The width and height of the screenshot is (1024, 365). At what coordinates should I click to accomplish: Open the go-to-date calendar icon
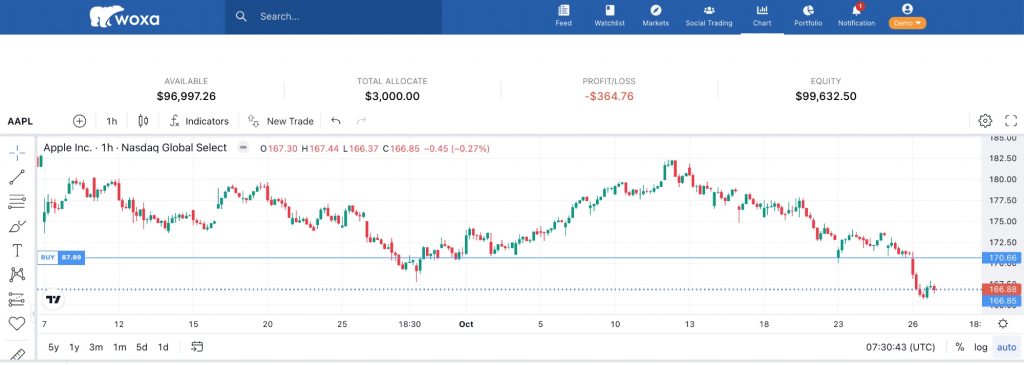pyautogui.click(x=197, y=347)
